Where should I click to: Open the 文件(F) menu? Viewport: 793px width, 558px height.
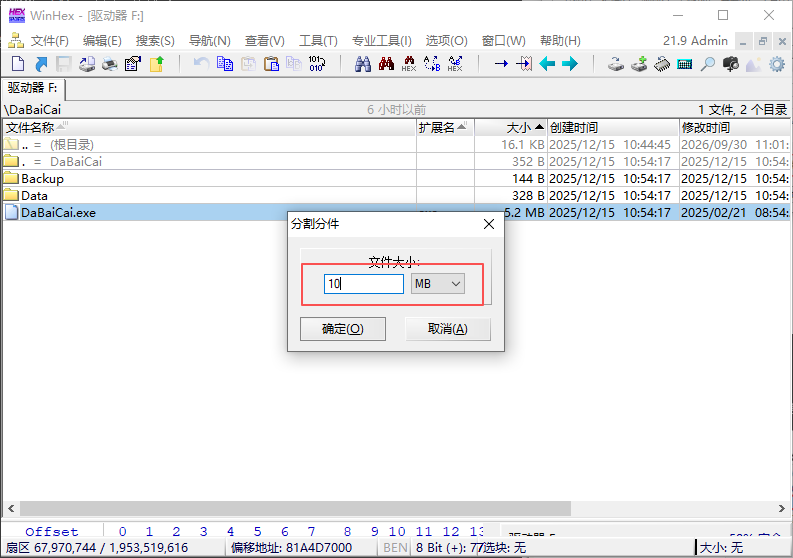50,40
